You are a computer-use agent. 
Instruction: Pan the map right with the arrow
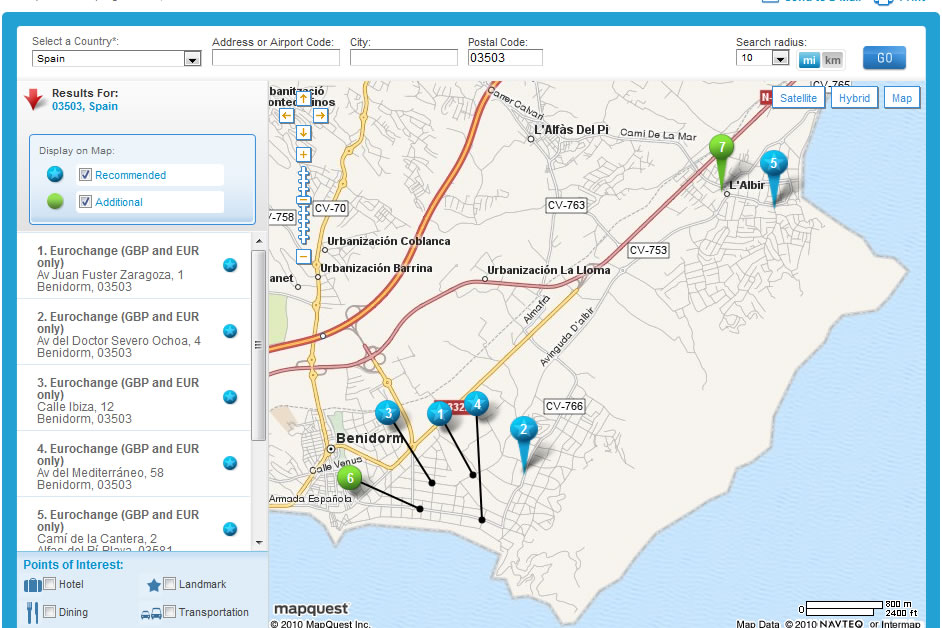pos(320,115)
